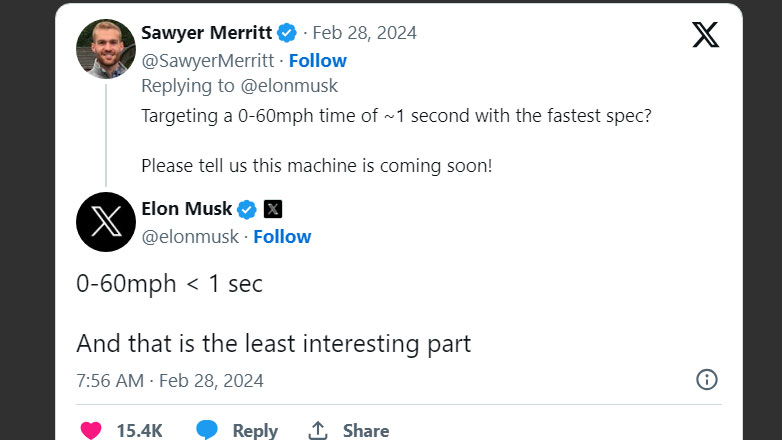Click the 15.4K likes count

point(139,431)
